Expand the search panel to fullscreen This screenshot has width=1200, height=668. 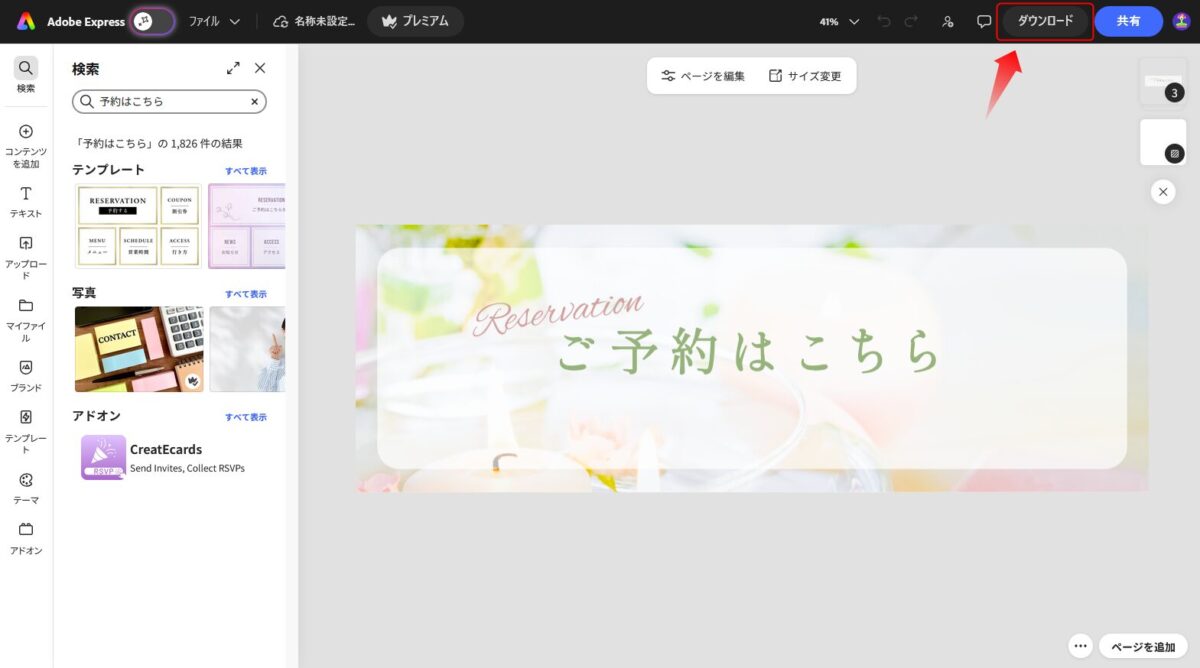[x=233, y=68]
